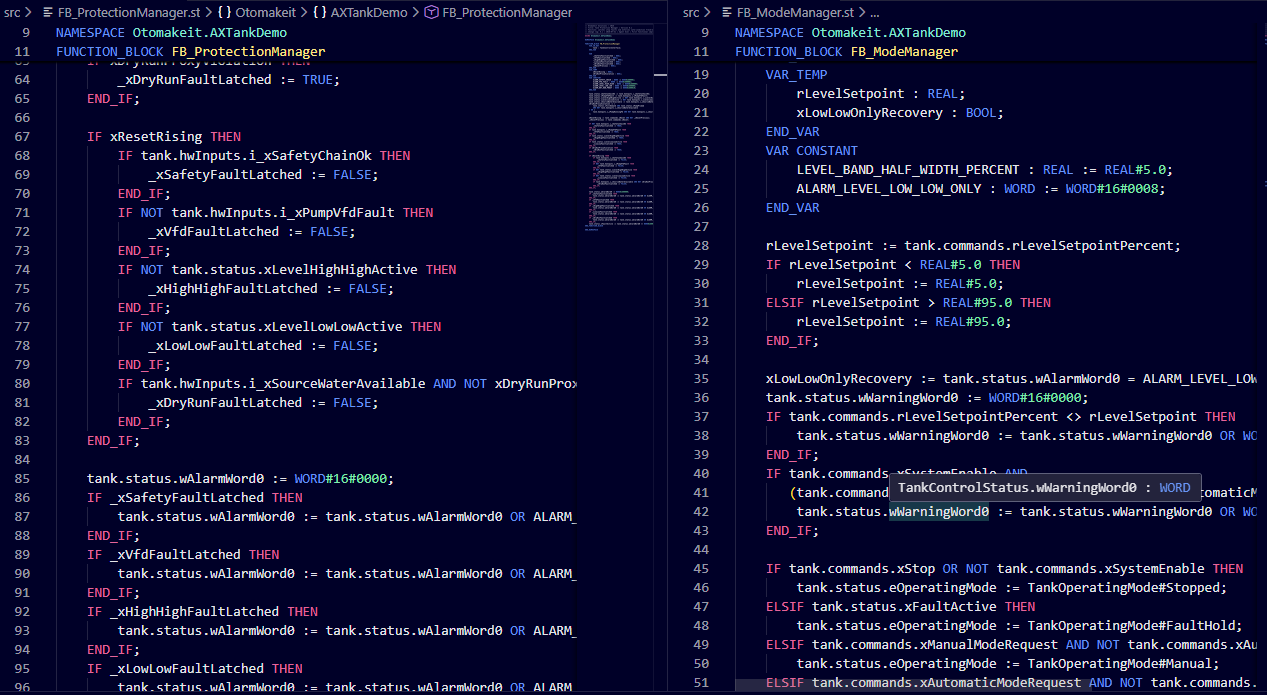Viewport: 1267px width, 695px height.
Task: Click 'i_xSafetyChainOk' on line 68
Action: pyautogui.click(x=310, y=155)
